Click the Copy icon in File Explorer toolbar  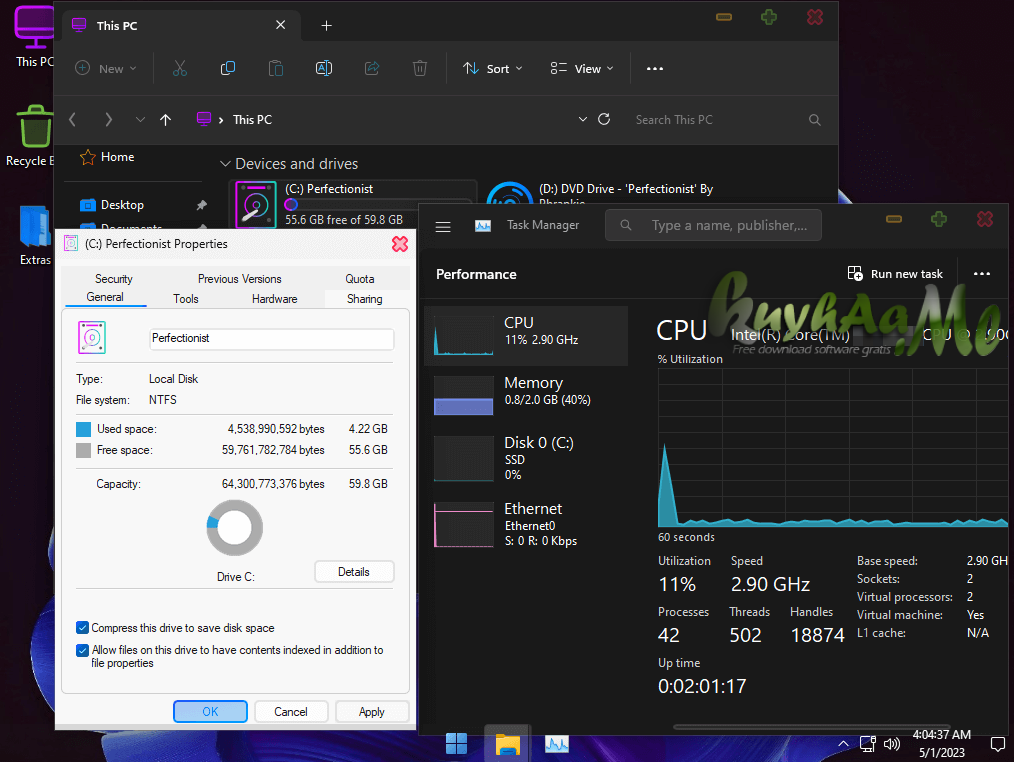(x=228, y=69)
